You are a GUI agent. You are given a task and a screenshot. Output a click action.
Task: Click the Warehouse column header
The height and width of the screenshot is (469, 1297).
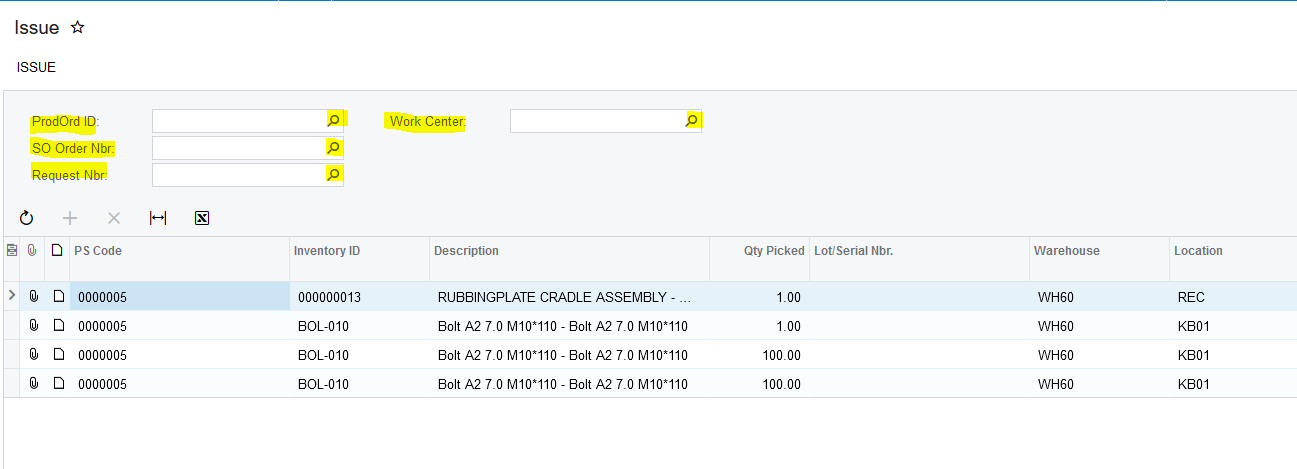(1066, 251)
